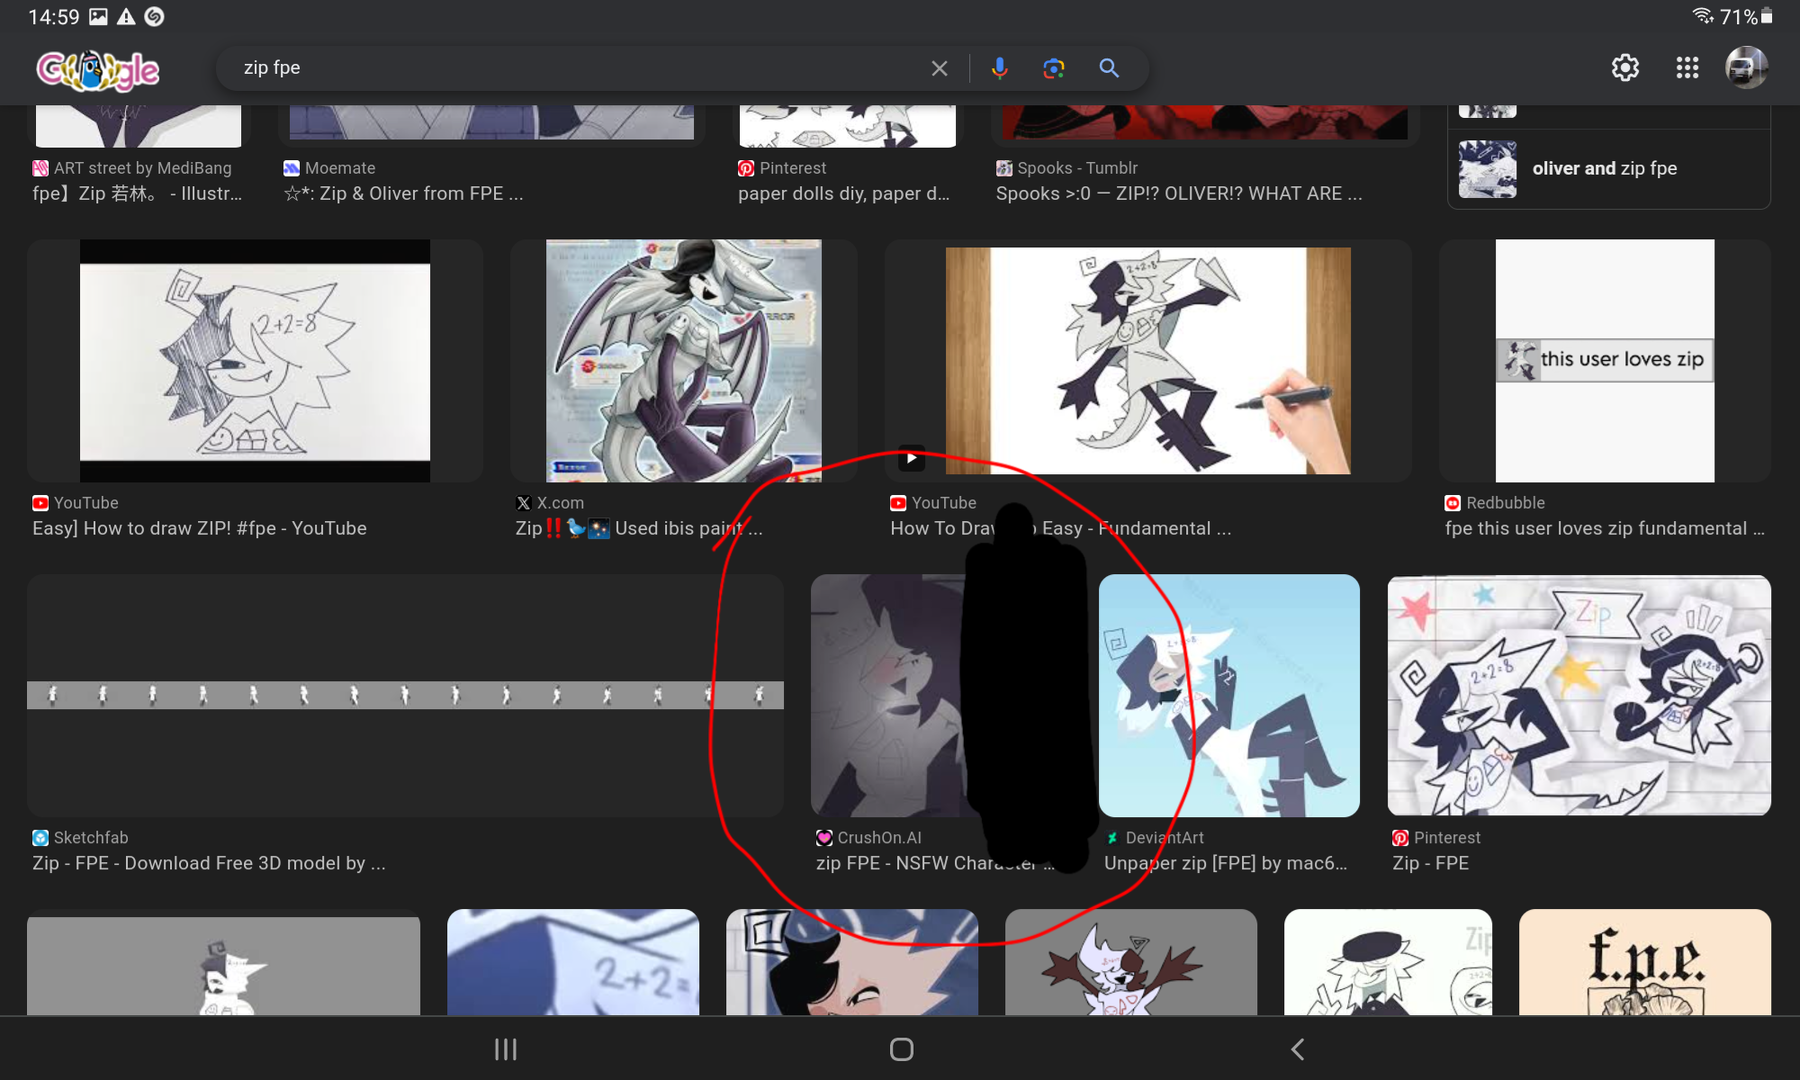Open the small gray Zip sprite thumbnail
Screen dimensions: 1800x1080
tap(224, 966)
